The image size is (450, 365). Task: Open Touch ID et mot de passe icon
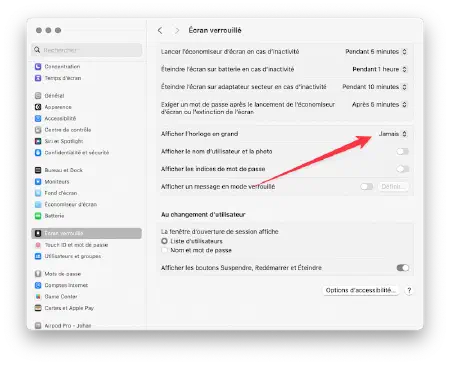coord(38,245)
